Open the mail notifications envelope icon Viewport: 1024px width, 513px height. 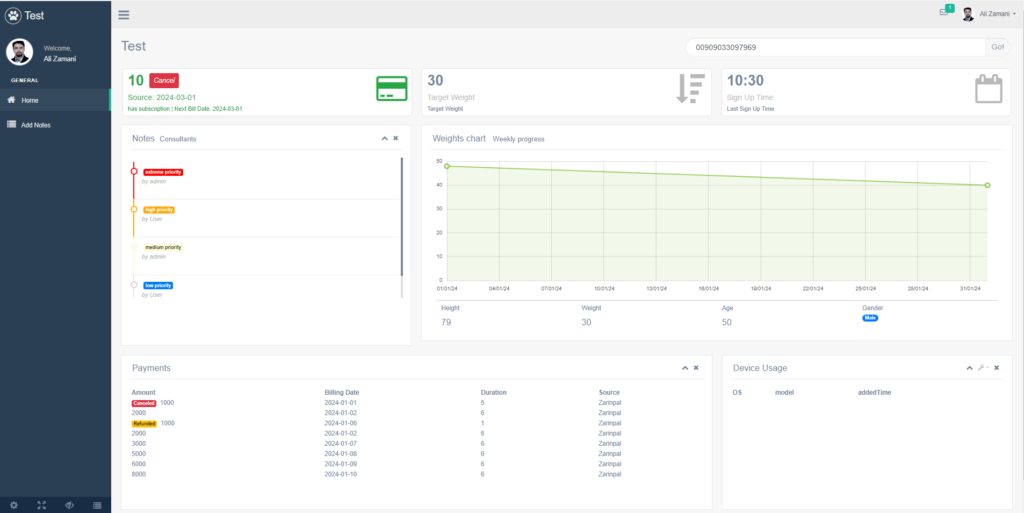944,12
